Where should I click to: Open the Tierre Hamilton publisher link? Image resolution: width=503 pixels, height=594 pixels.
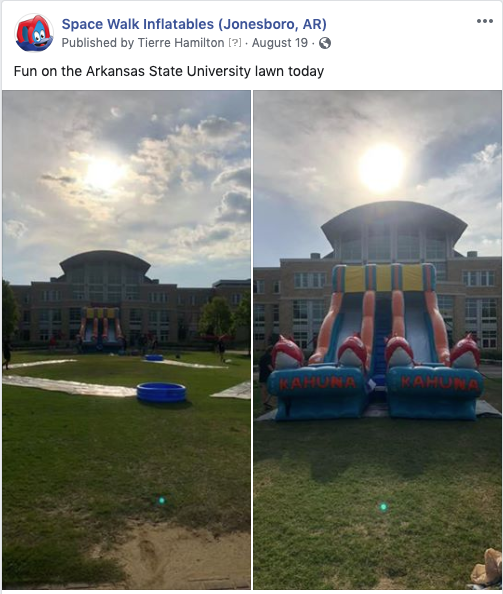[181, 43]
